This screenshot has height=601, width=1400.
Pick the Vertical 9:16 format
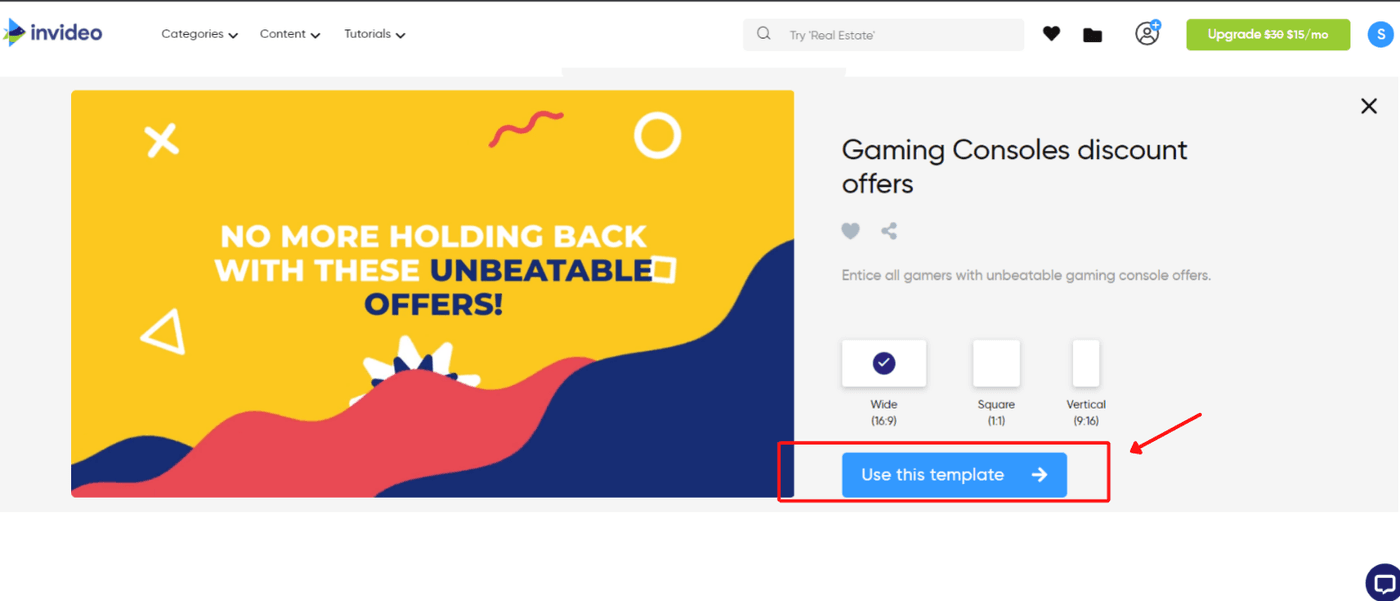tap(1086, 364)
